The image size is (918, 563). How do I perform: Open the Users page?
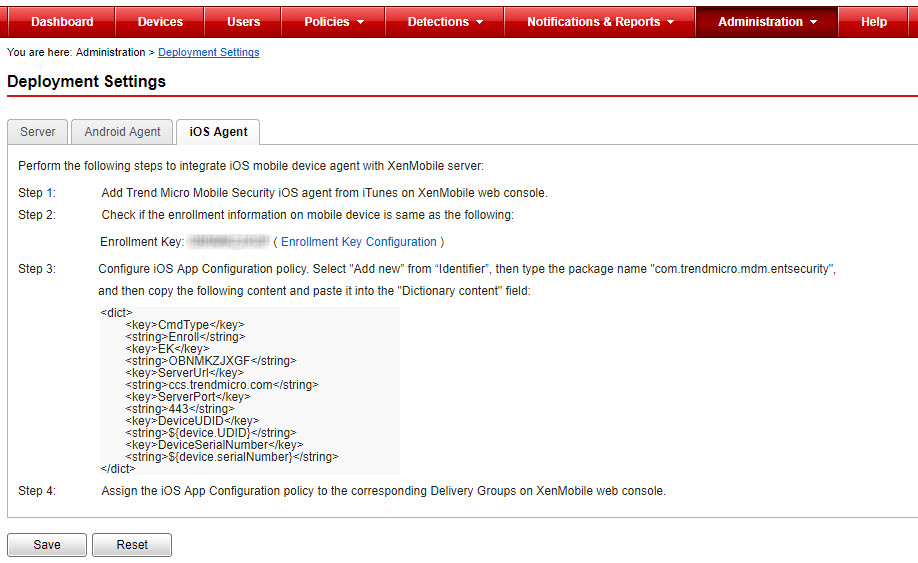(243, 22)
